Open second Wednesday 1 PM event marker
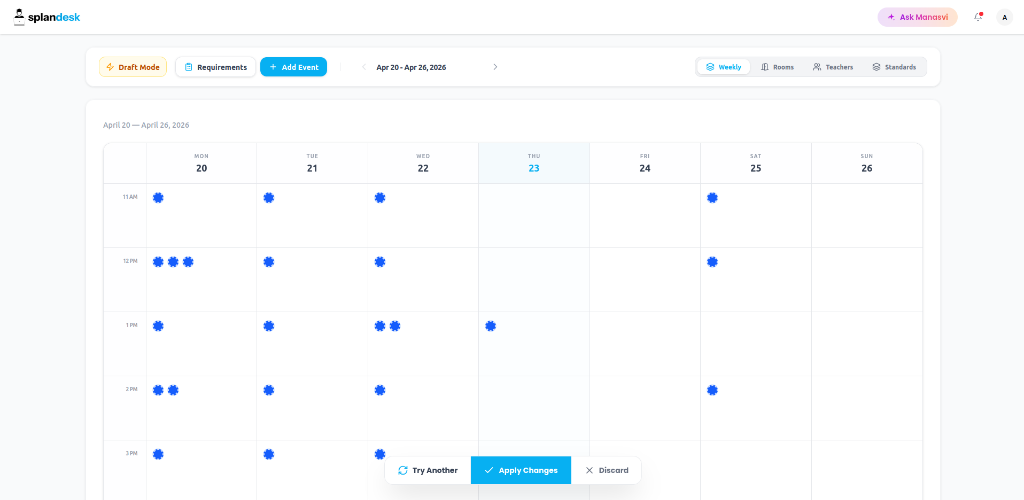This screenshot has width=1024, height=500. (x=394, y=326)
